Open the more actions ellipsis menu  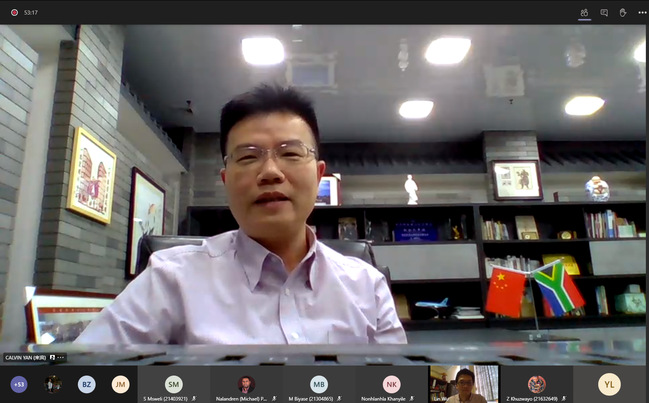[641, 12]
